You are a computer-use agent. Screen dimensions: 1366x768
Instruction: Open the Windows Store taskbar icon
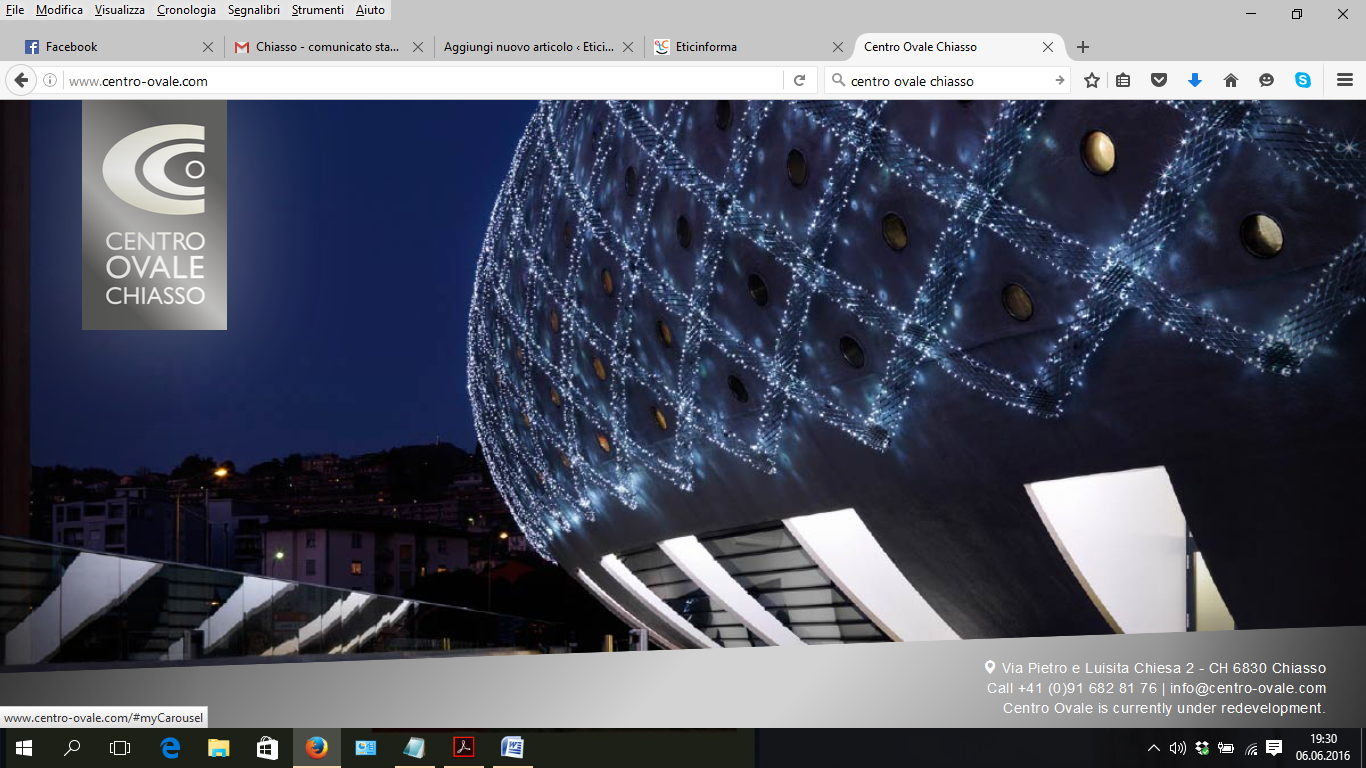pos(267,748)
